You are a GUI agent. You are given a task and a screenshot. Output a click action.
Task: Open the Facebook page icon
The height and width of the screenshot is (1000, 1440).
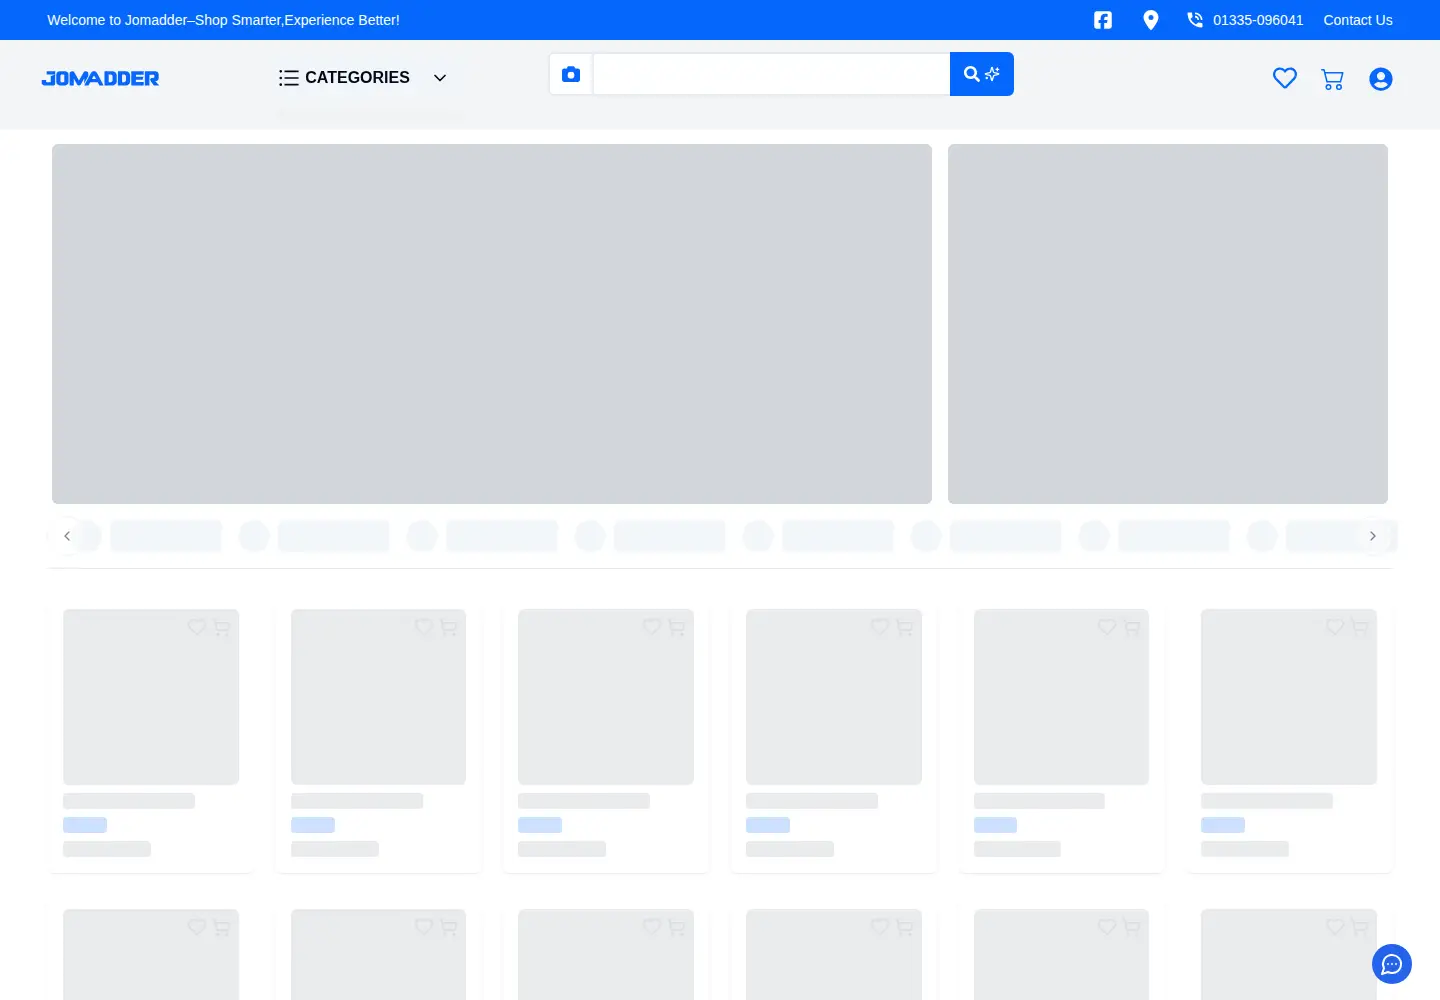point(1103,20)
